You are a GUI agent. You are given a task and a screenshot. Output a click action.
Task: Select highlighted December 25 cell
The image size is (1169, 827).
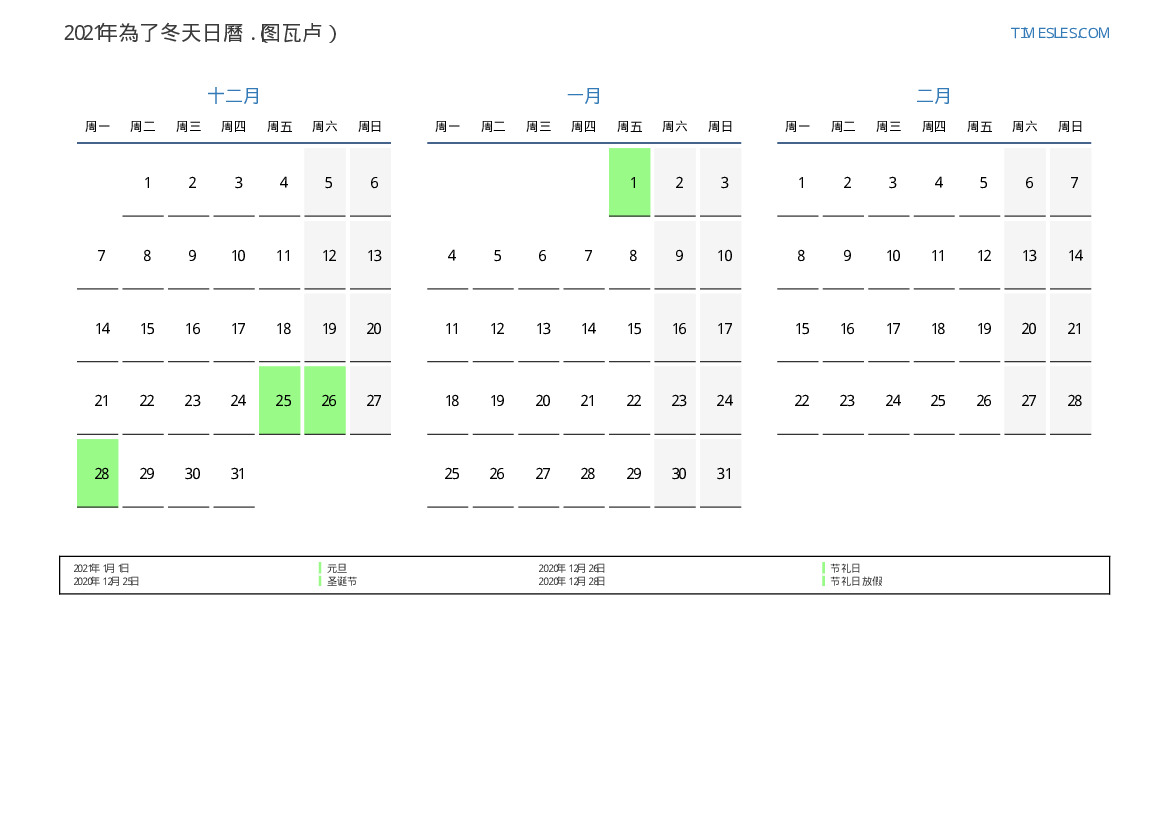(x=283, y=401)
